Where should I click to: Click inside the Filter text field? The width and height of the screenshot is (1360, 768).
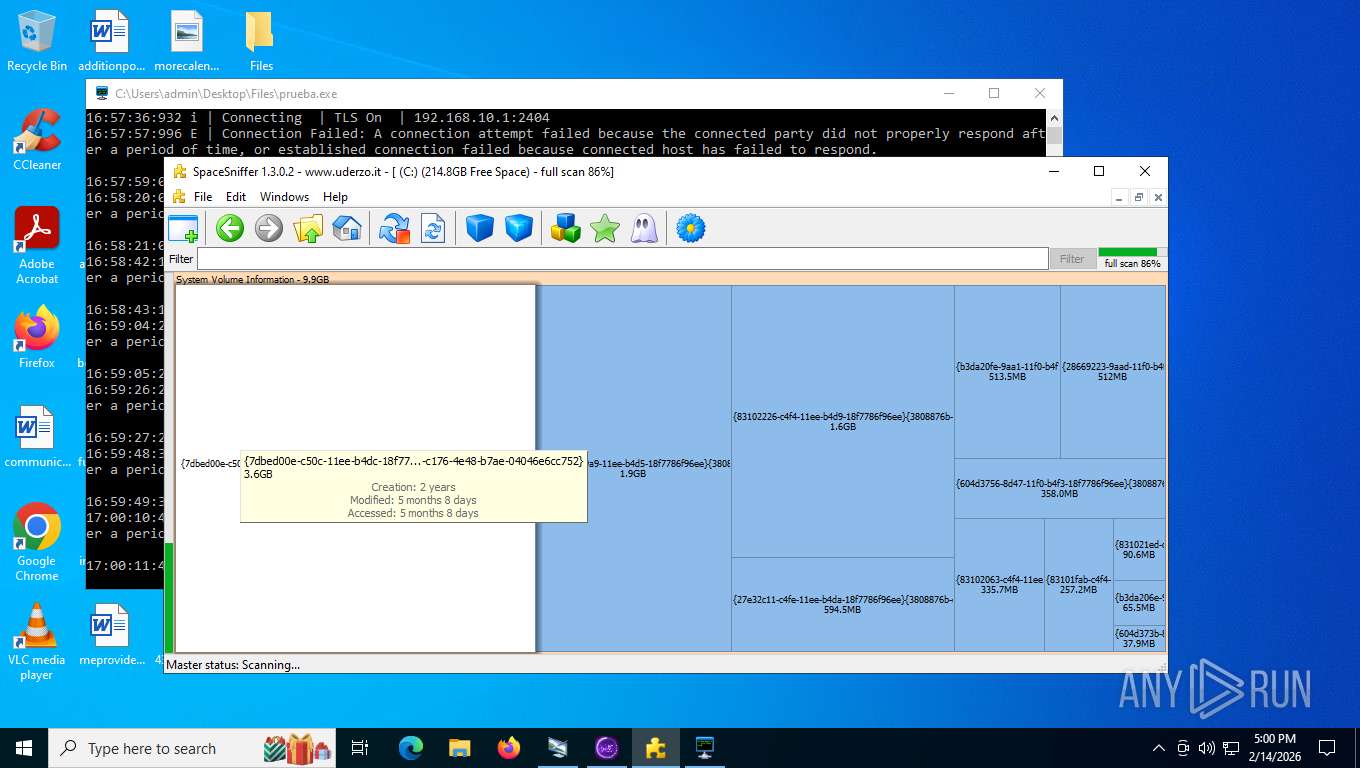coord(622,259)
